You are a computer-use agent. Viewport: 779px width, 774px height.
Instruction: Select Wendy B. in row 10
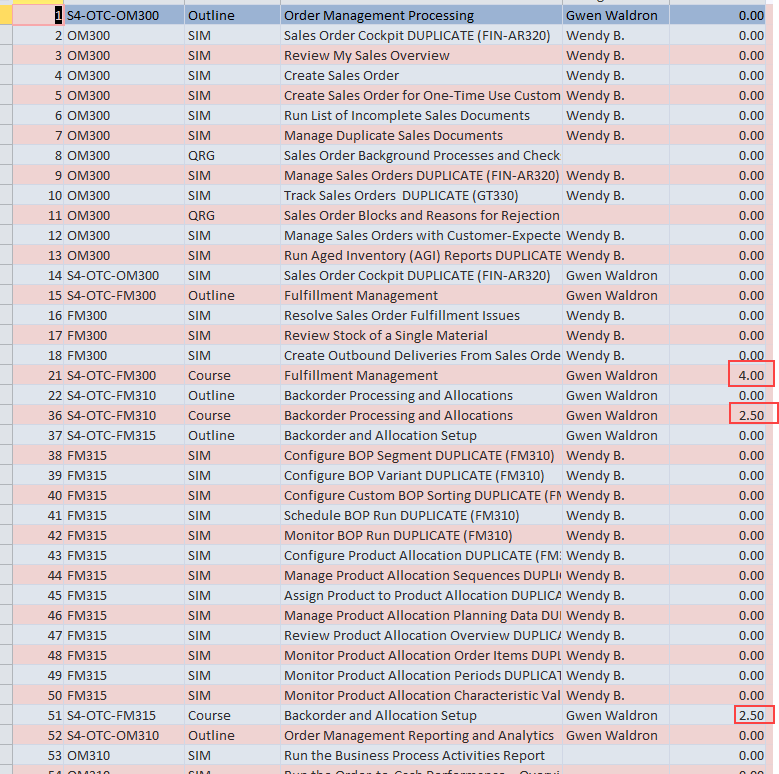[616, 196]
